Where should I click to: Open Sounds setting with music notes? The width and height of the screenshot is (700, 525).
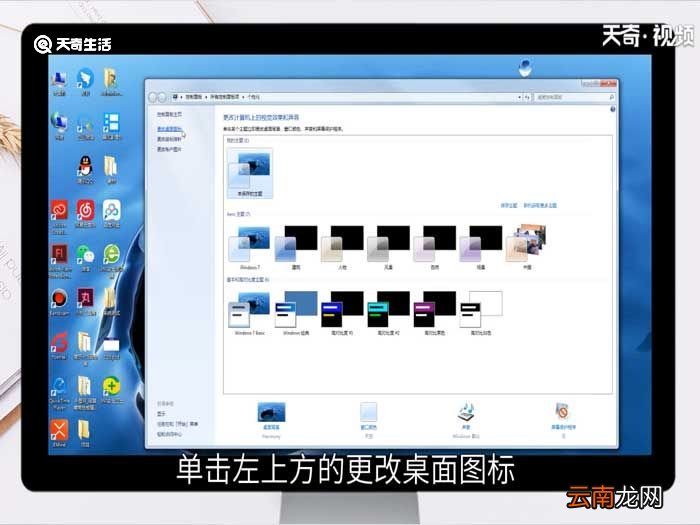pos(466,420)
